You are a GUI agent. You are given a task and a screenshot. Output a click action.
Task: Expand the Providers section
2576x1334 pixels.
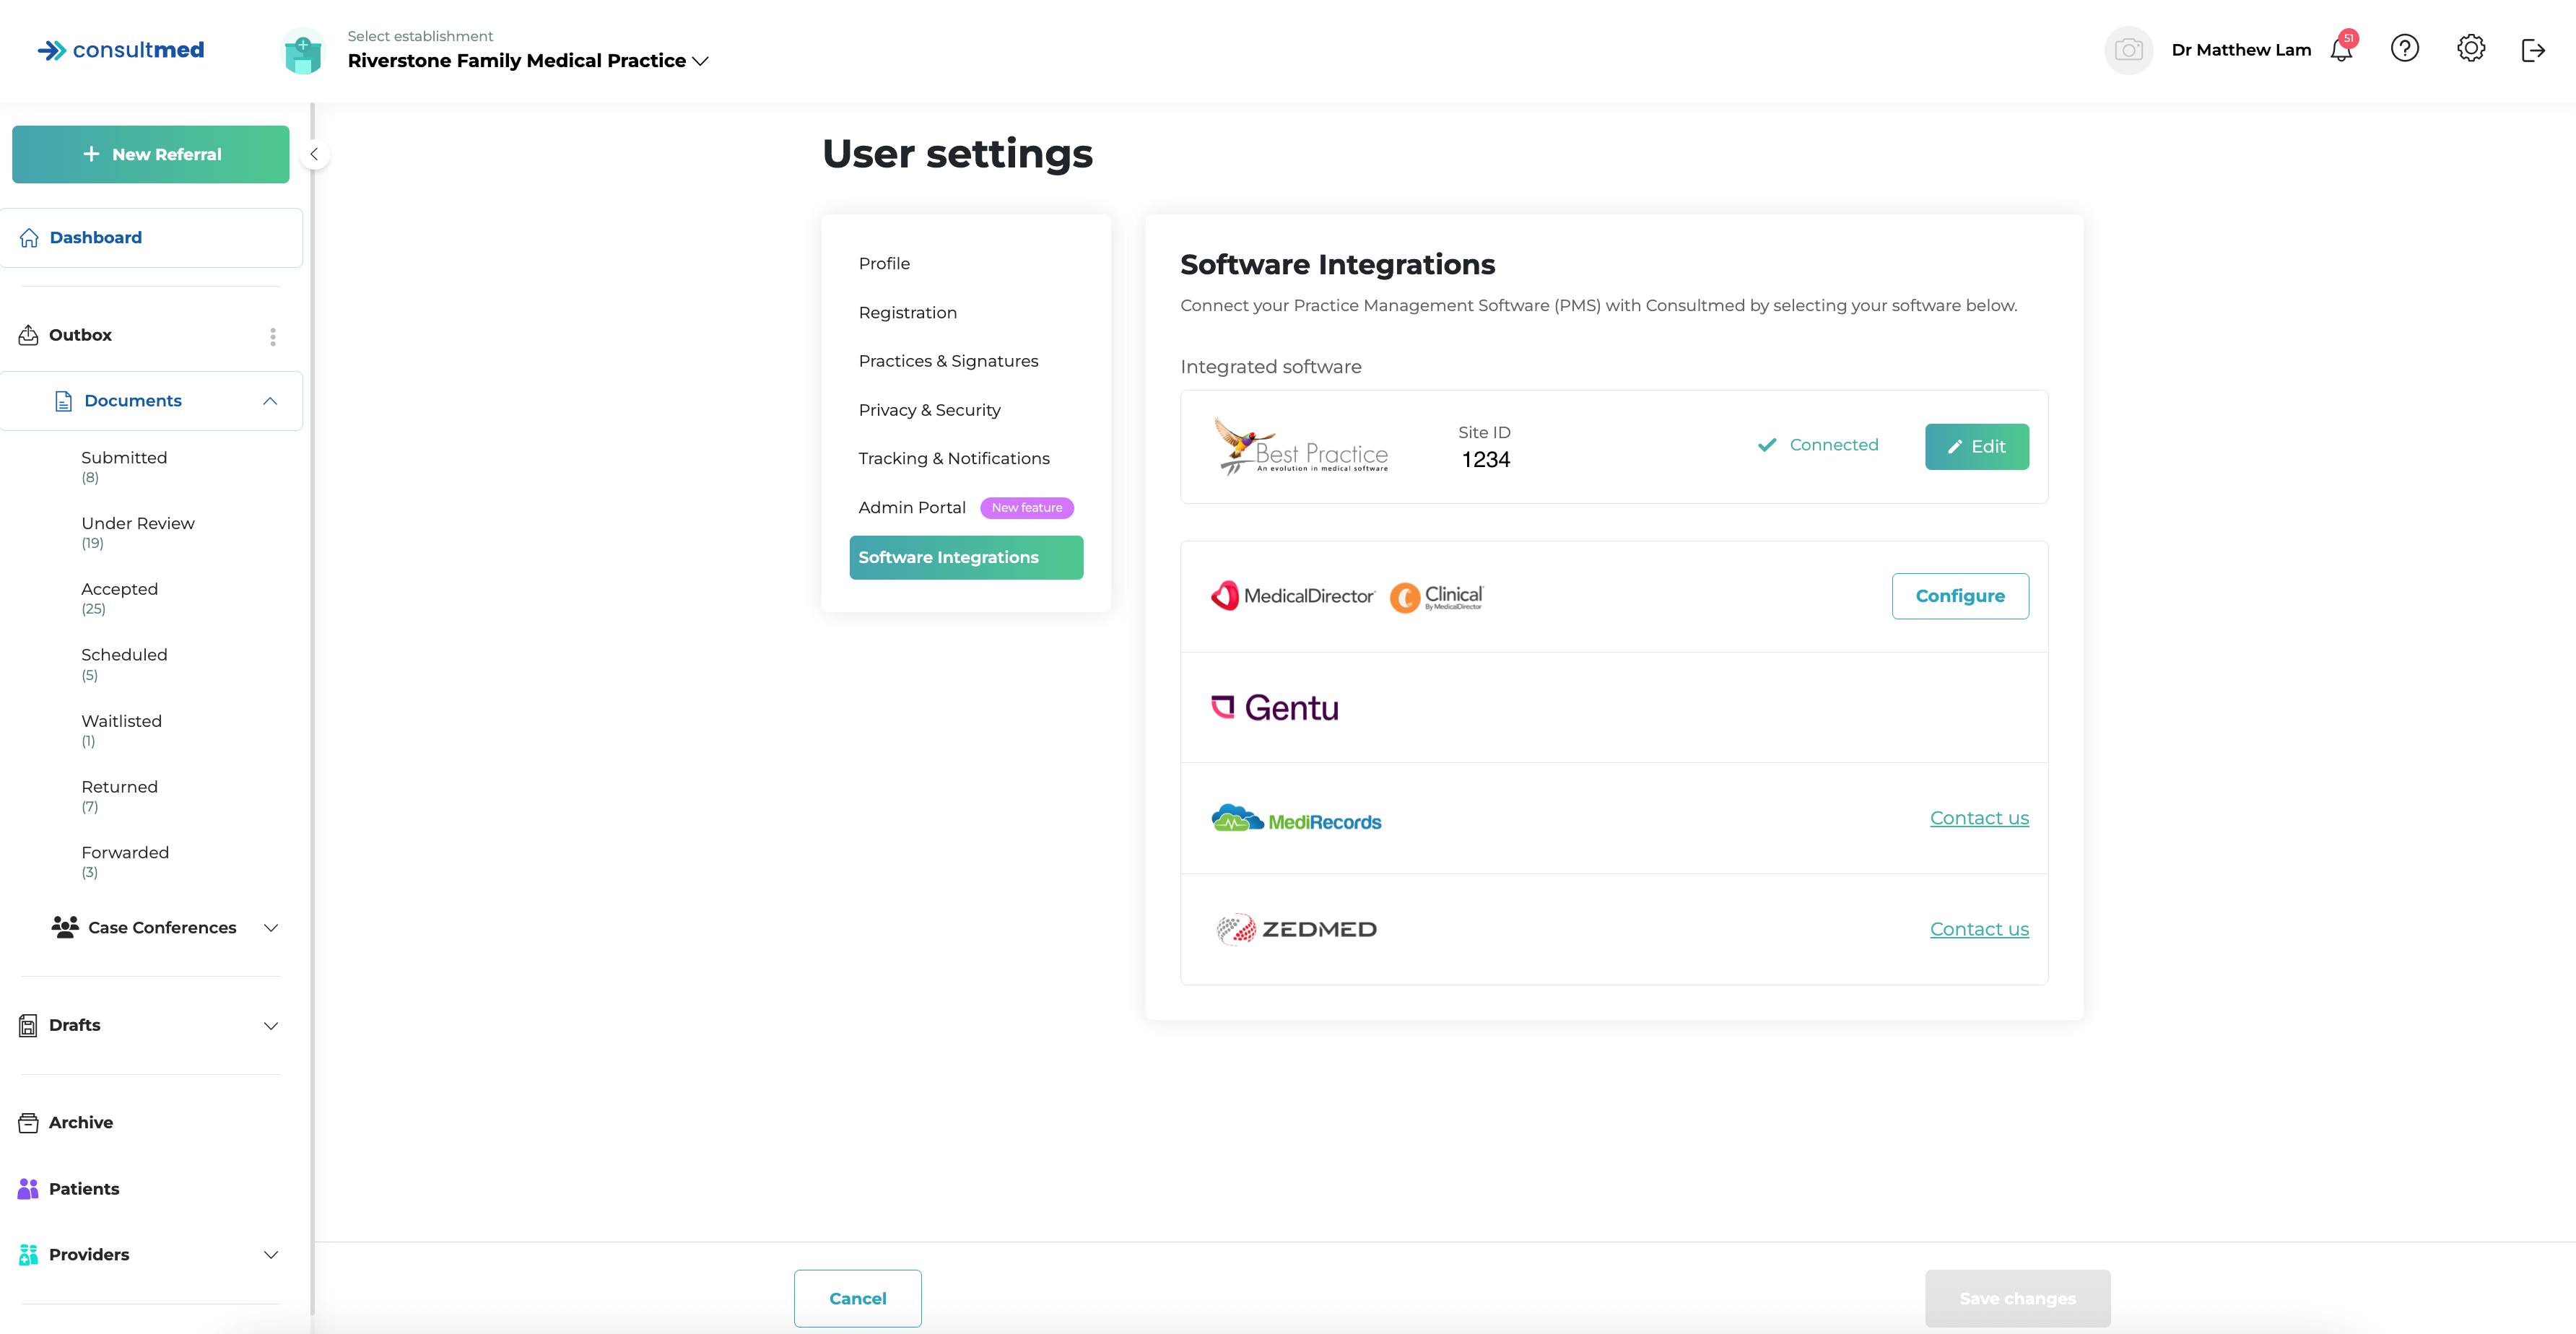tap(270, 1255)
